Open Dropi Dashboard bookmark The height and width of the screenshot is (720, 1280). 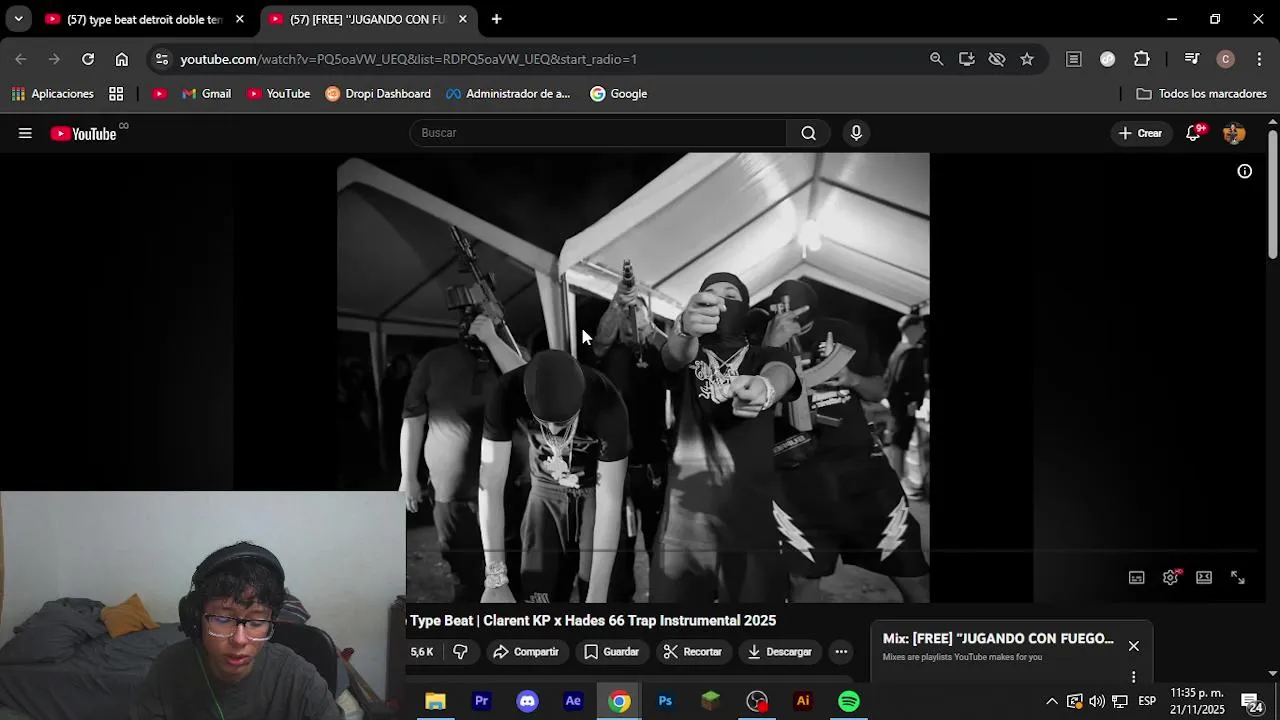[378, 94]
